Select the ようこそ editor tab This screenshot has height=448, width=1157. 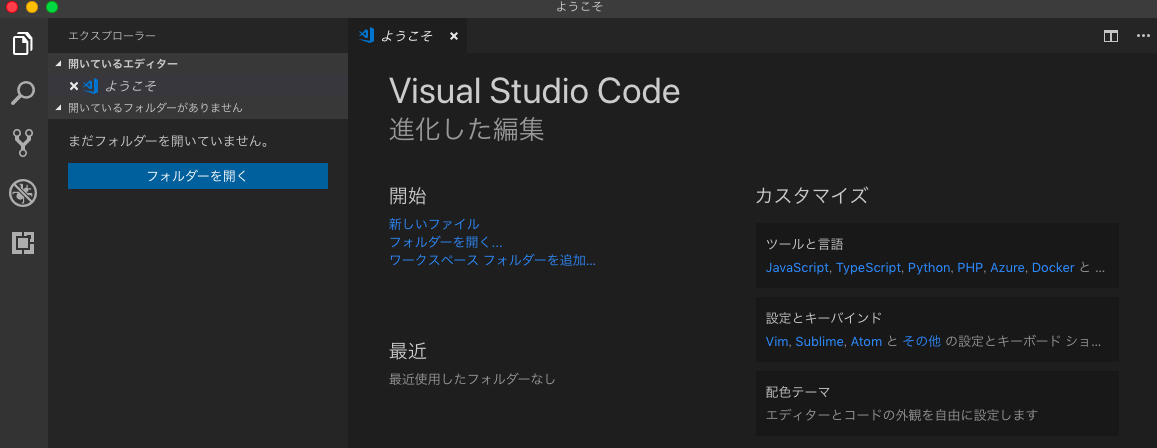tap(408, 36)
